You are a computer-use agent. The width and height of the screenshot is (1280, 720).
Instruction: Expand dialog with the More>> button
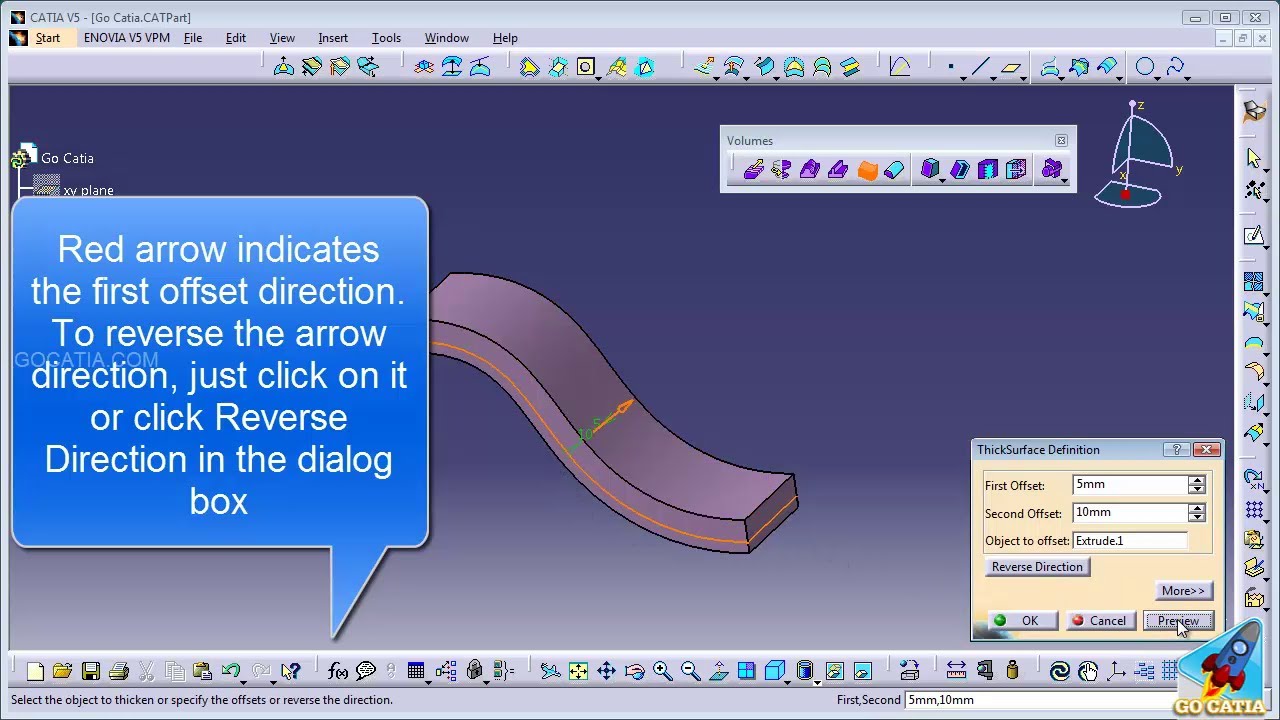[x=1184, y=591]
